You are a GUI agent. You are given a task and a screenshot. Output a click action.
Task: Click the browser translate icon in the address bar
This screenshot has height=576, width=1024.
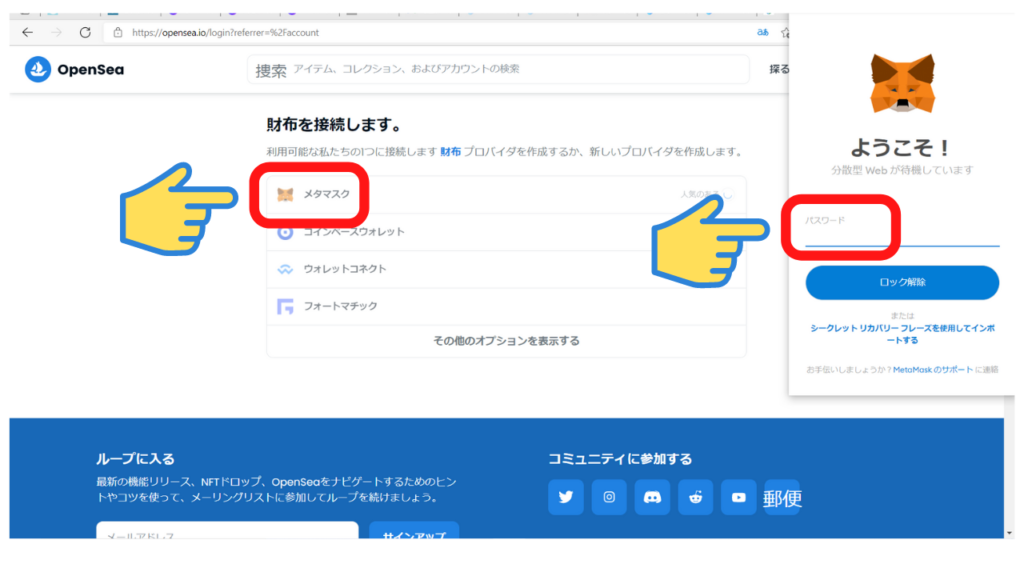point(763,32)
